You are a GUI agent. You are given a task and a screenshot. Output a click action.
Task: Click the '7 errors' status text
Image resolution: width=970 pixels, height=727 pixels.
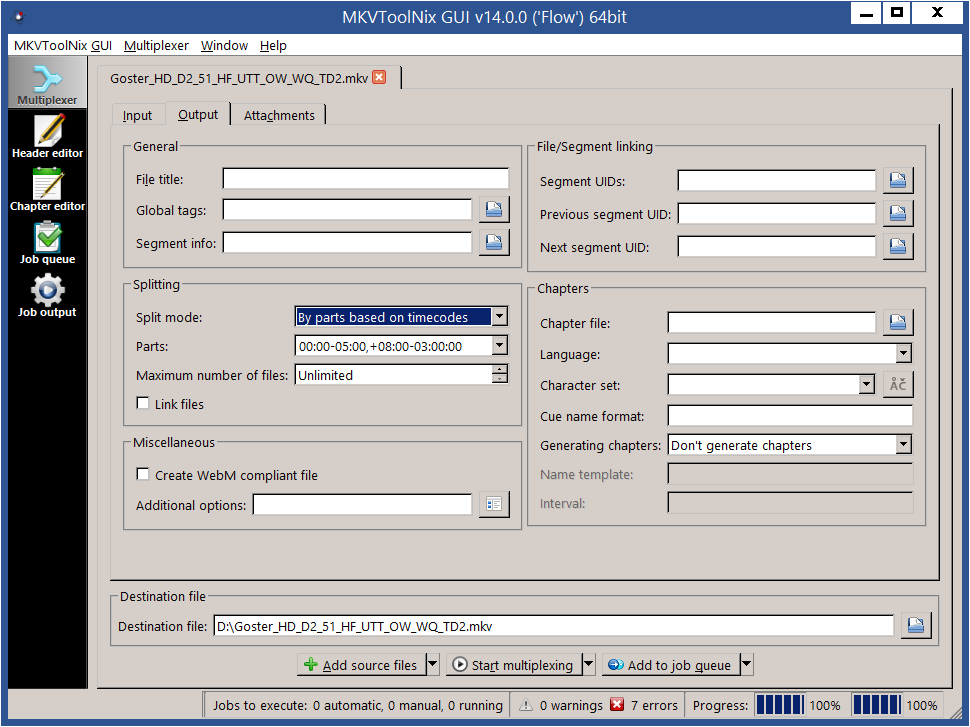(x=654, y=705)
